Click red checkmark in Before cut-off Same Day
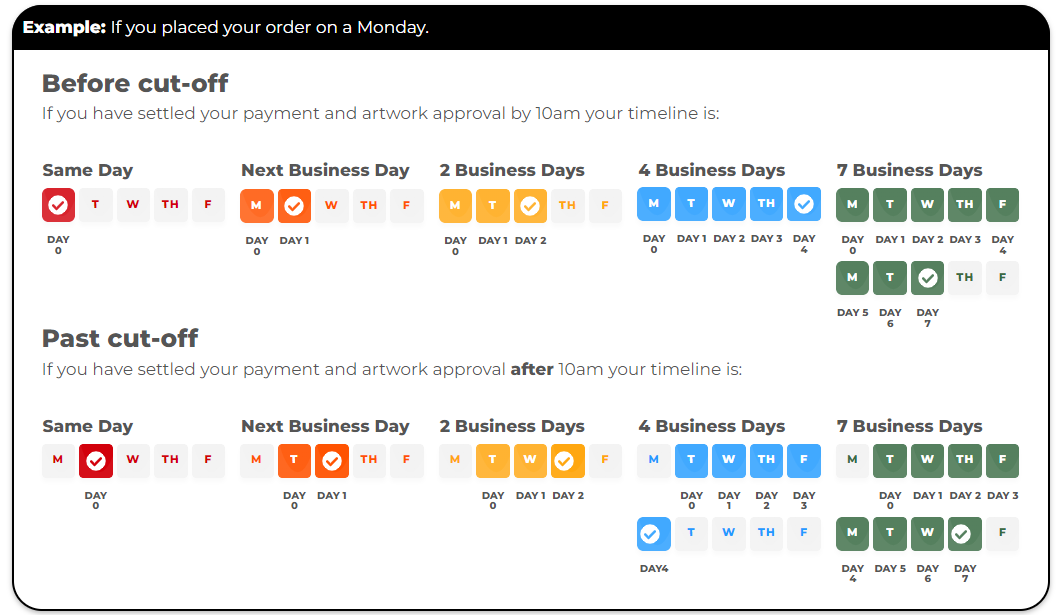The width and height of the screenshot is (1057, 615). point(59,205)
